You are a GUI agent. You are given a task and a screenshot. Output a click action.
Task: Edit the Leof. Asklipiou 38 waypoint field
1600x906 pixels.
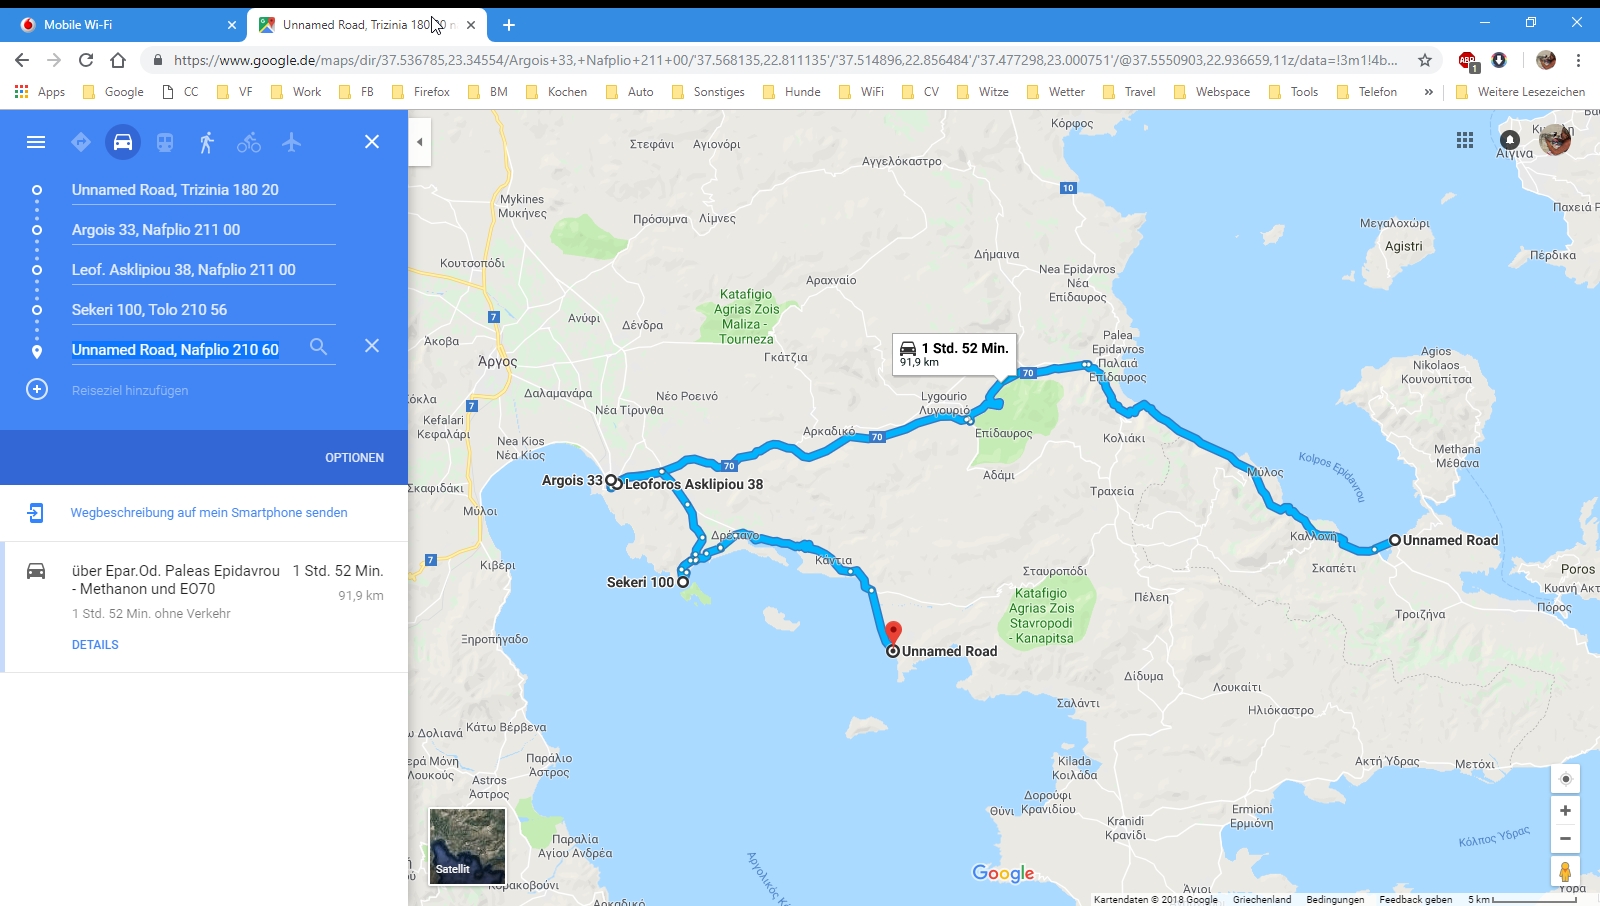[x=203, y=269]
